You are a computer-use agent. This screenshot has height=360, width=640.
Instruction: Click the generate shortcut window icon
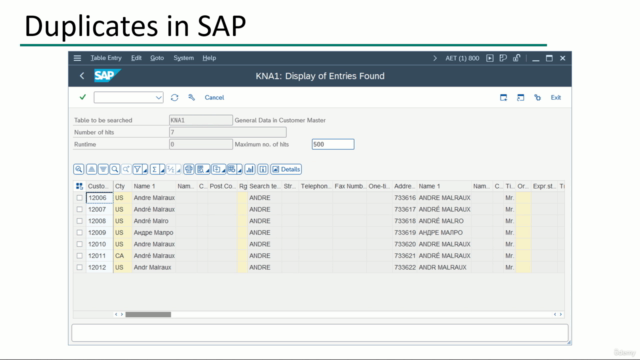pos(520,98)
